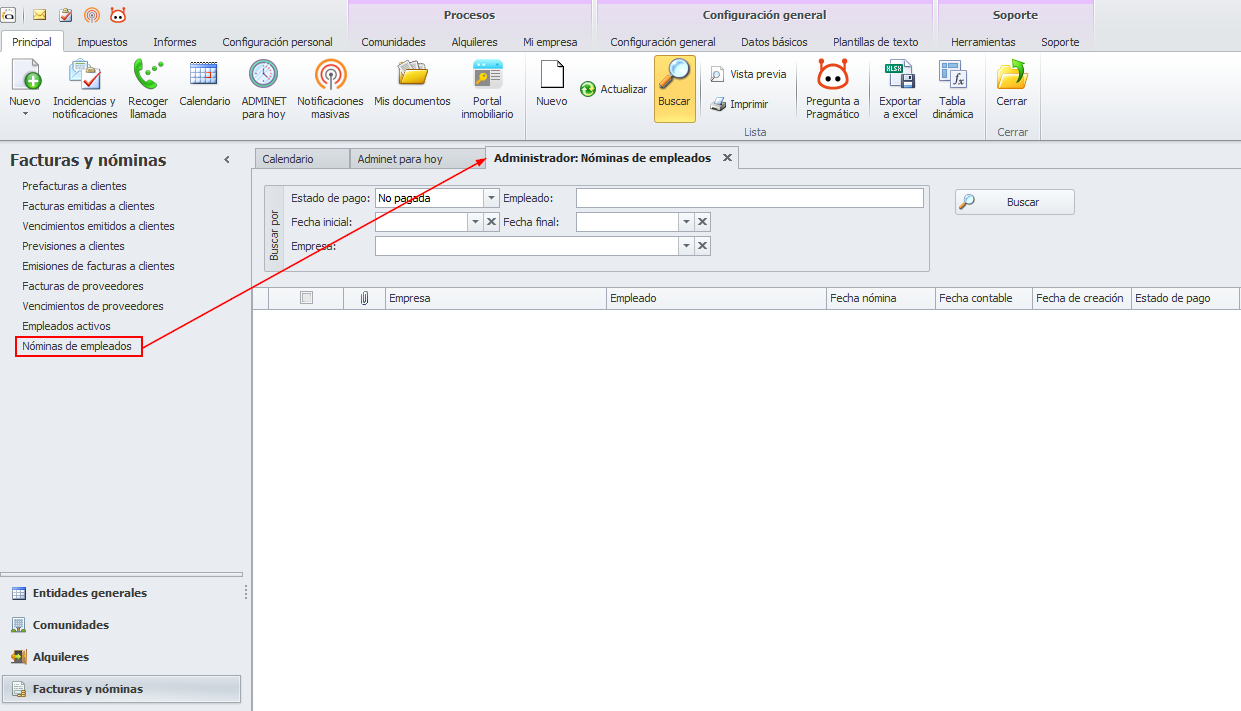Clear the Fecha inicial field
Screen dimensions: 1241x711
tap(492, 222)
